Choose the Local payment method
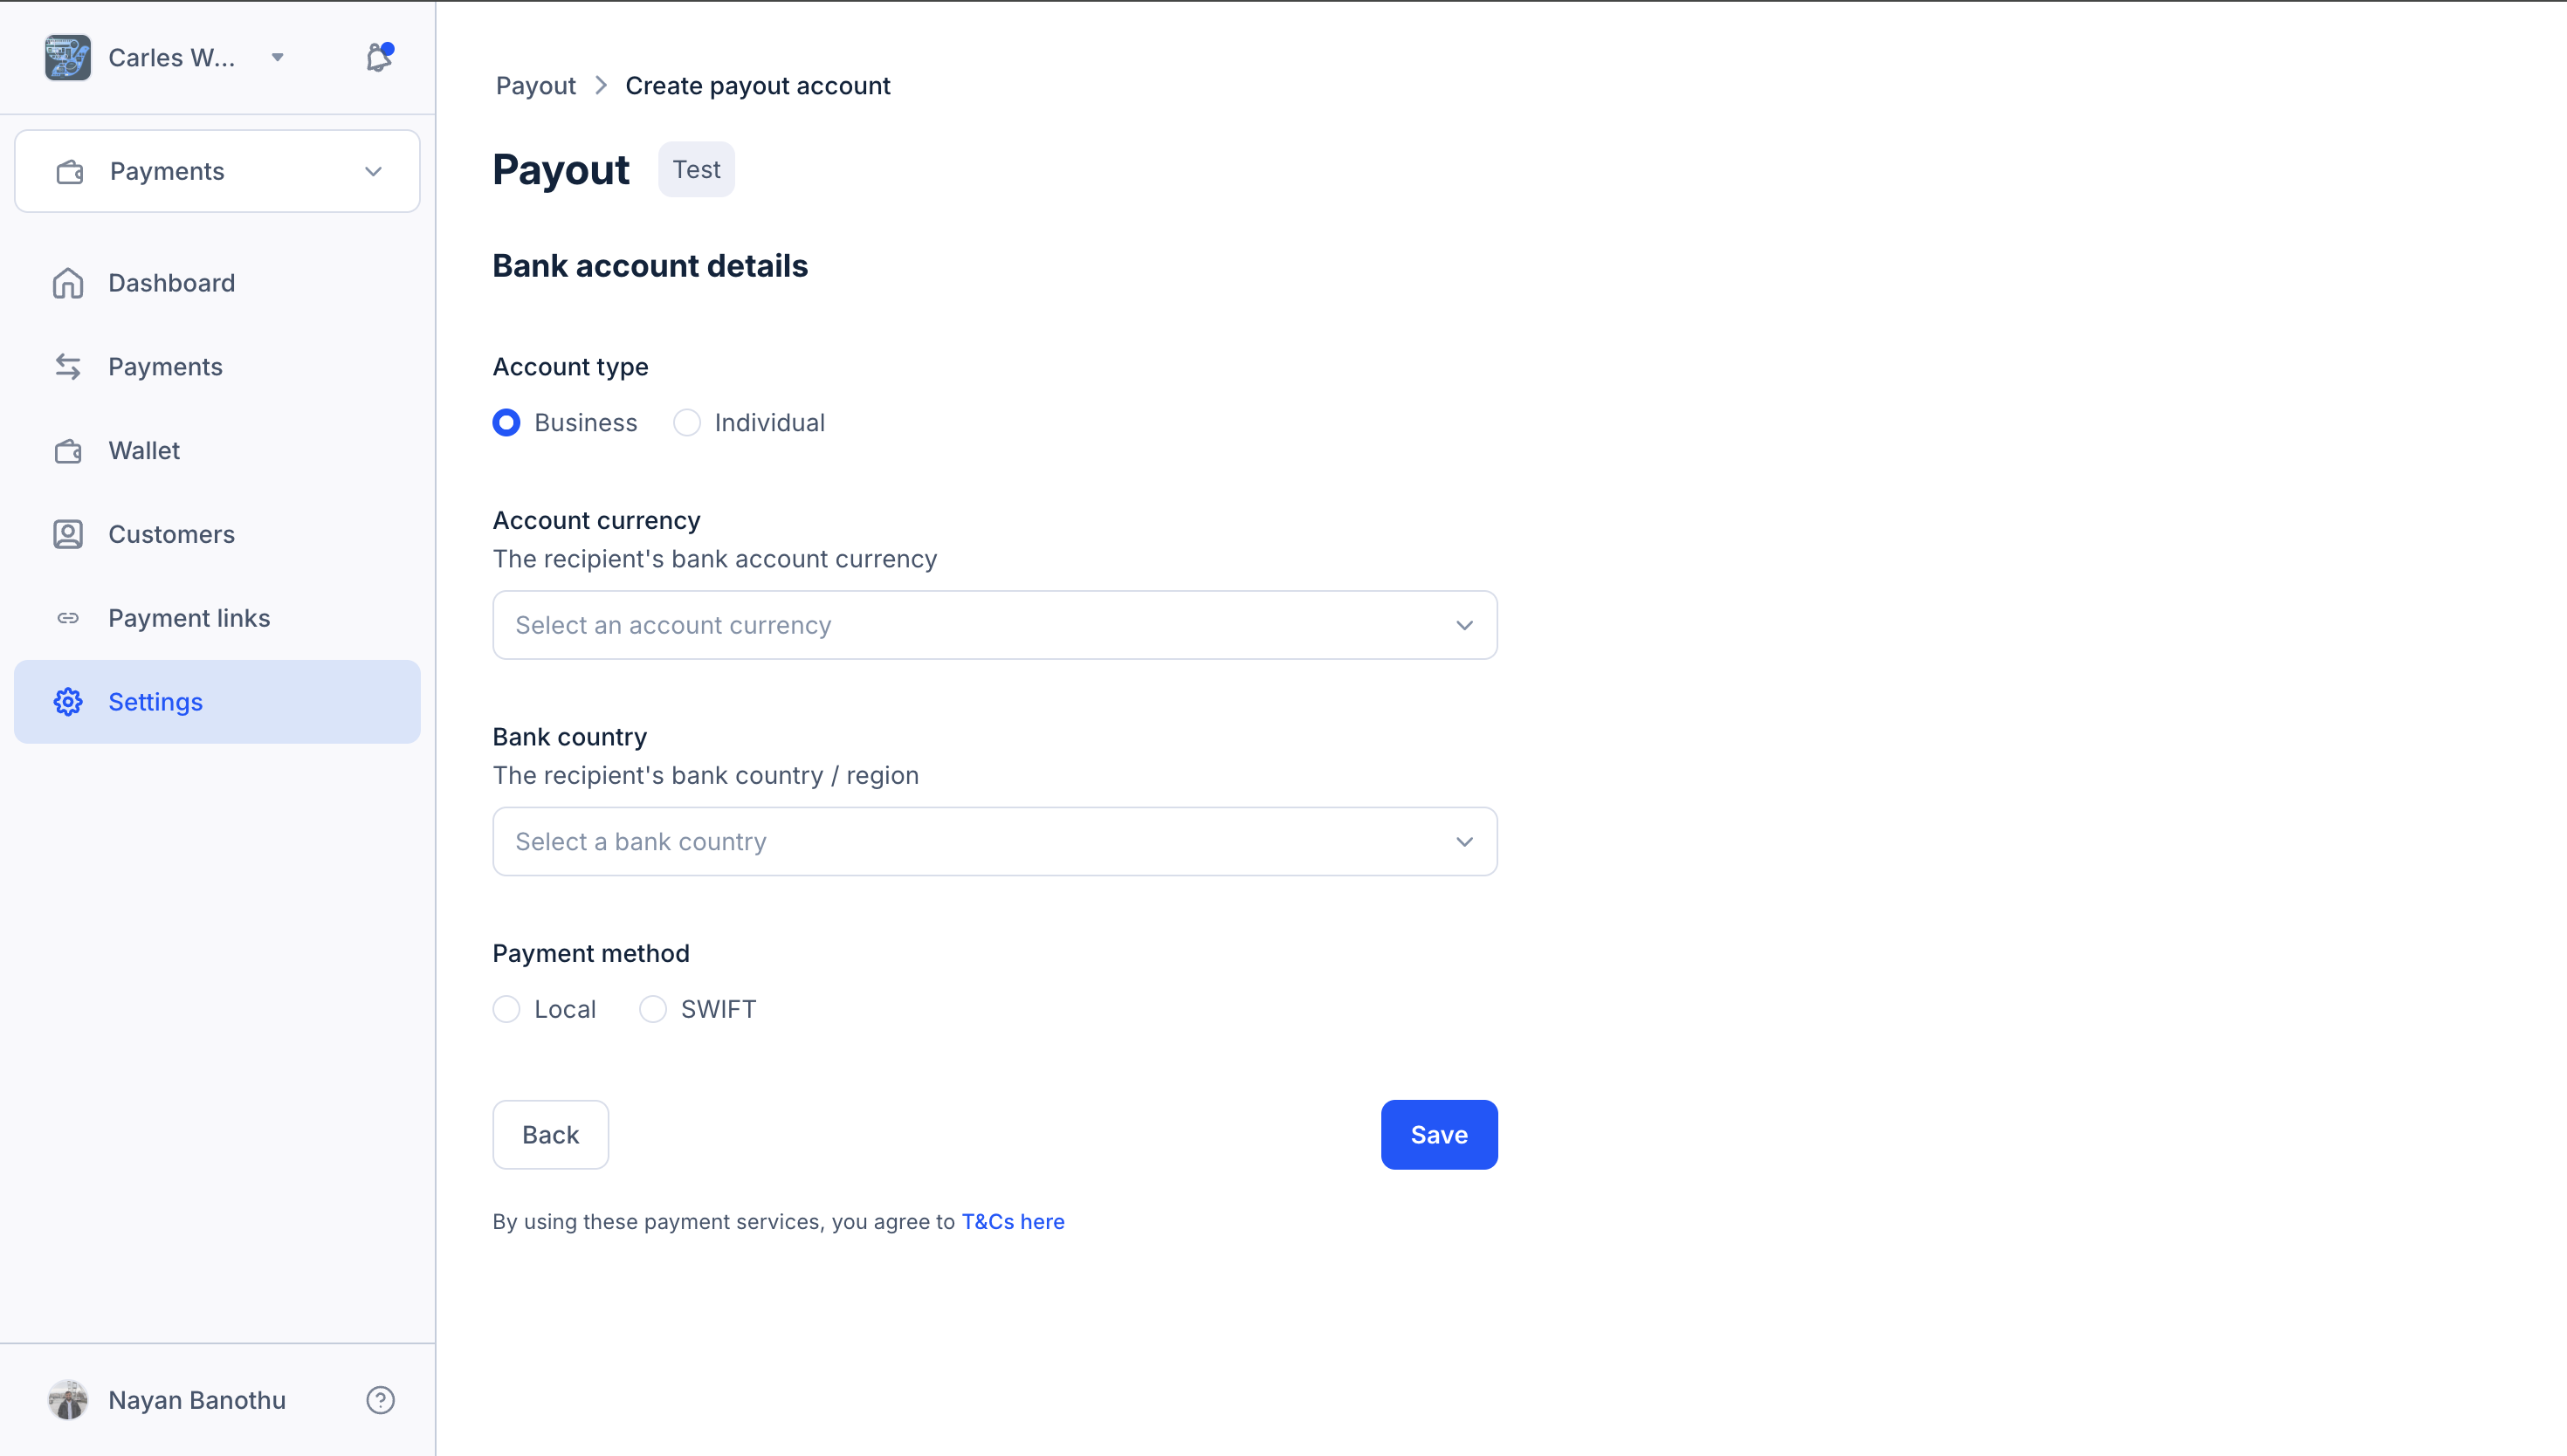 (x=507, y=1009)
